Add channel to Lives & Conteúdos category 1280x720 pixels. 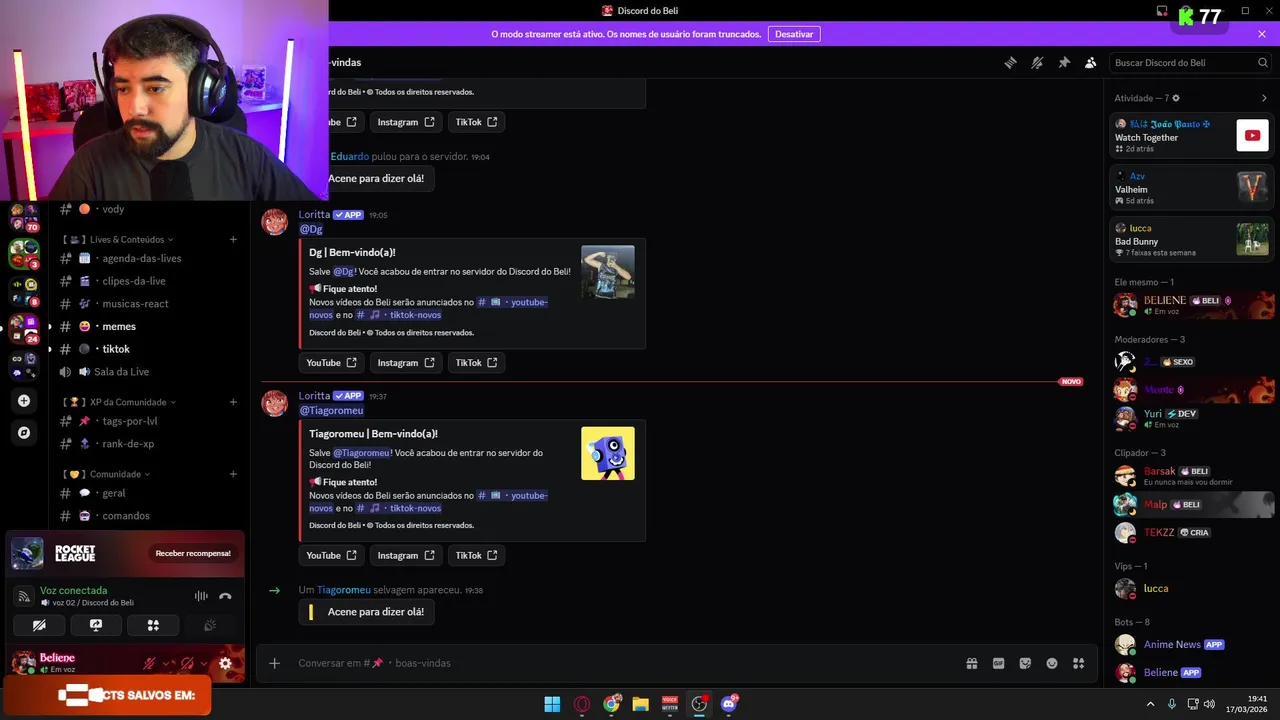[233, 240]
